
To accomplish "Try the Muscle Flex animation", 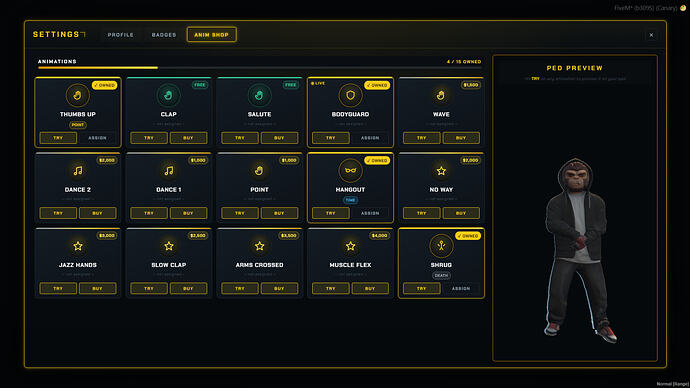I will pyautogui.click(x=330, y=288).
